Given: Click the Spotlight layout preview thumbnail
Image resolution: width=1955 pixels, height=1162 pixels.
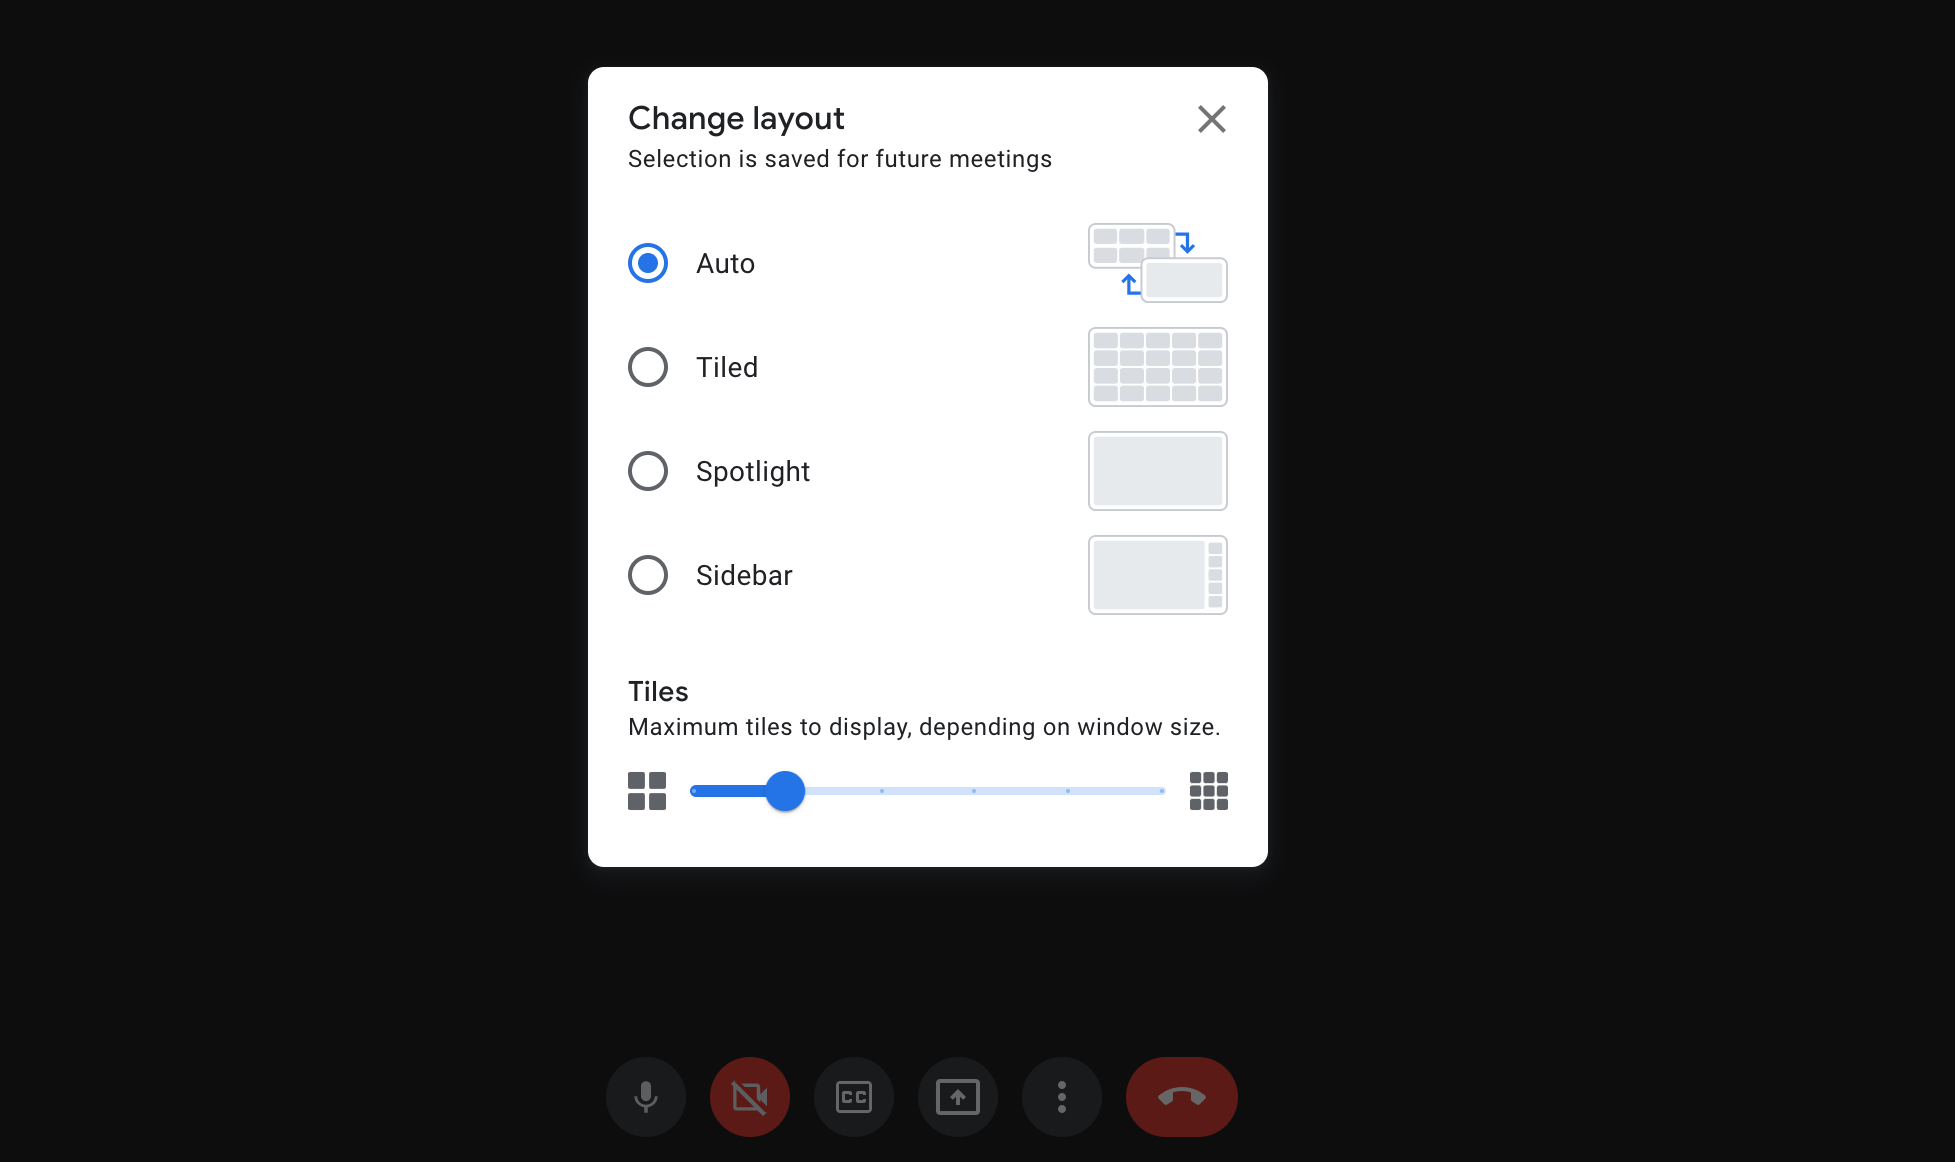Looking at the screenshot, I should pyautogui.click(x=1157, y=470).
